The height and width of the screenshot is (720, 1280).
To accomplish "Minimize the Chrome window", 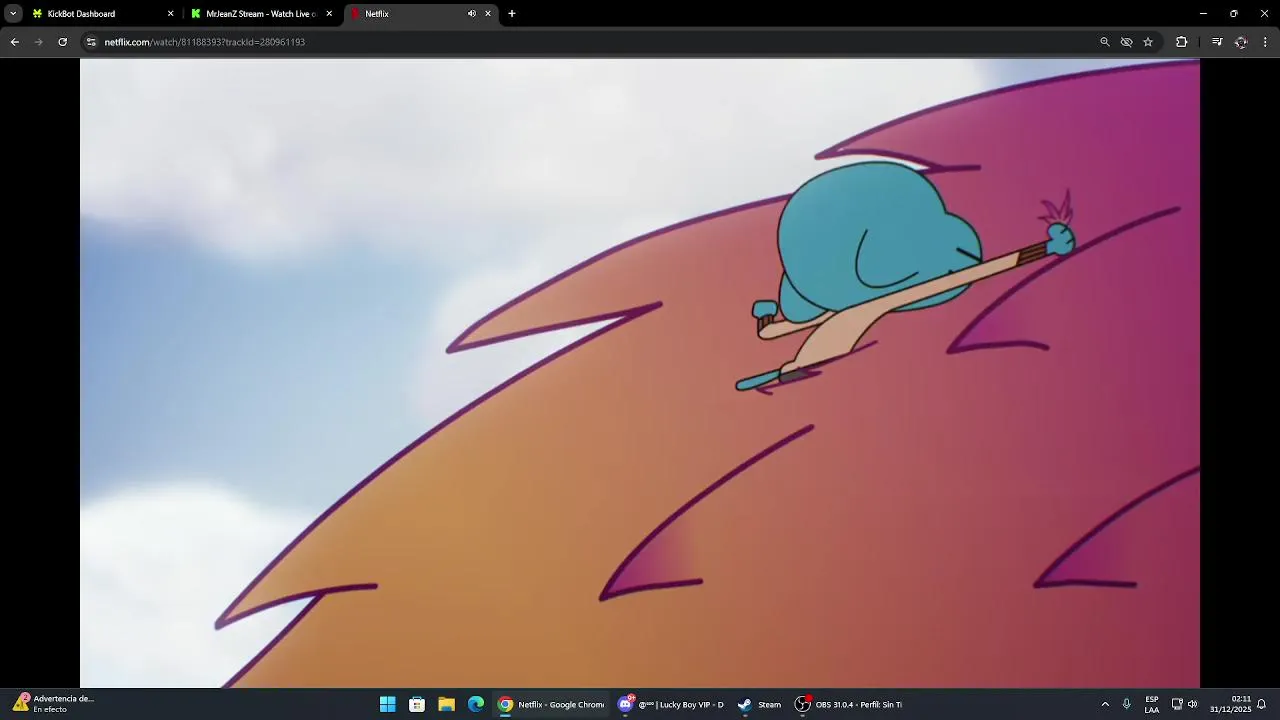I will [1203, 14].
